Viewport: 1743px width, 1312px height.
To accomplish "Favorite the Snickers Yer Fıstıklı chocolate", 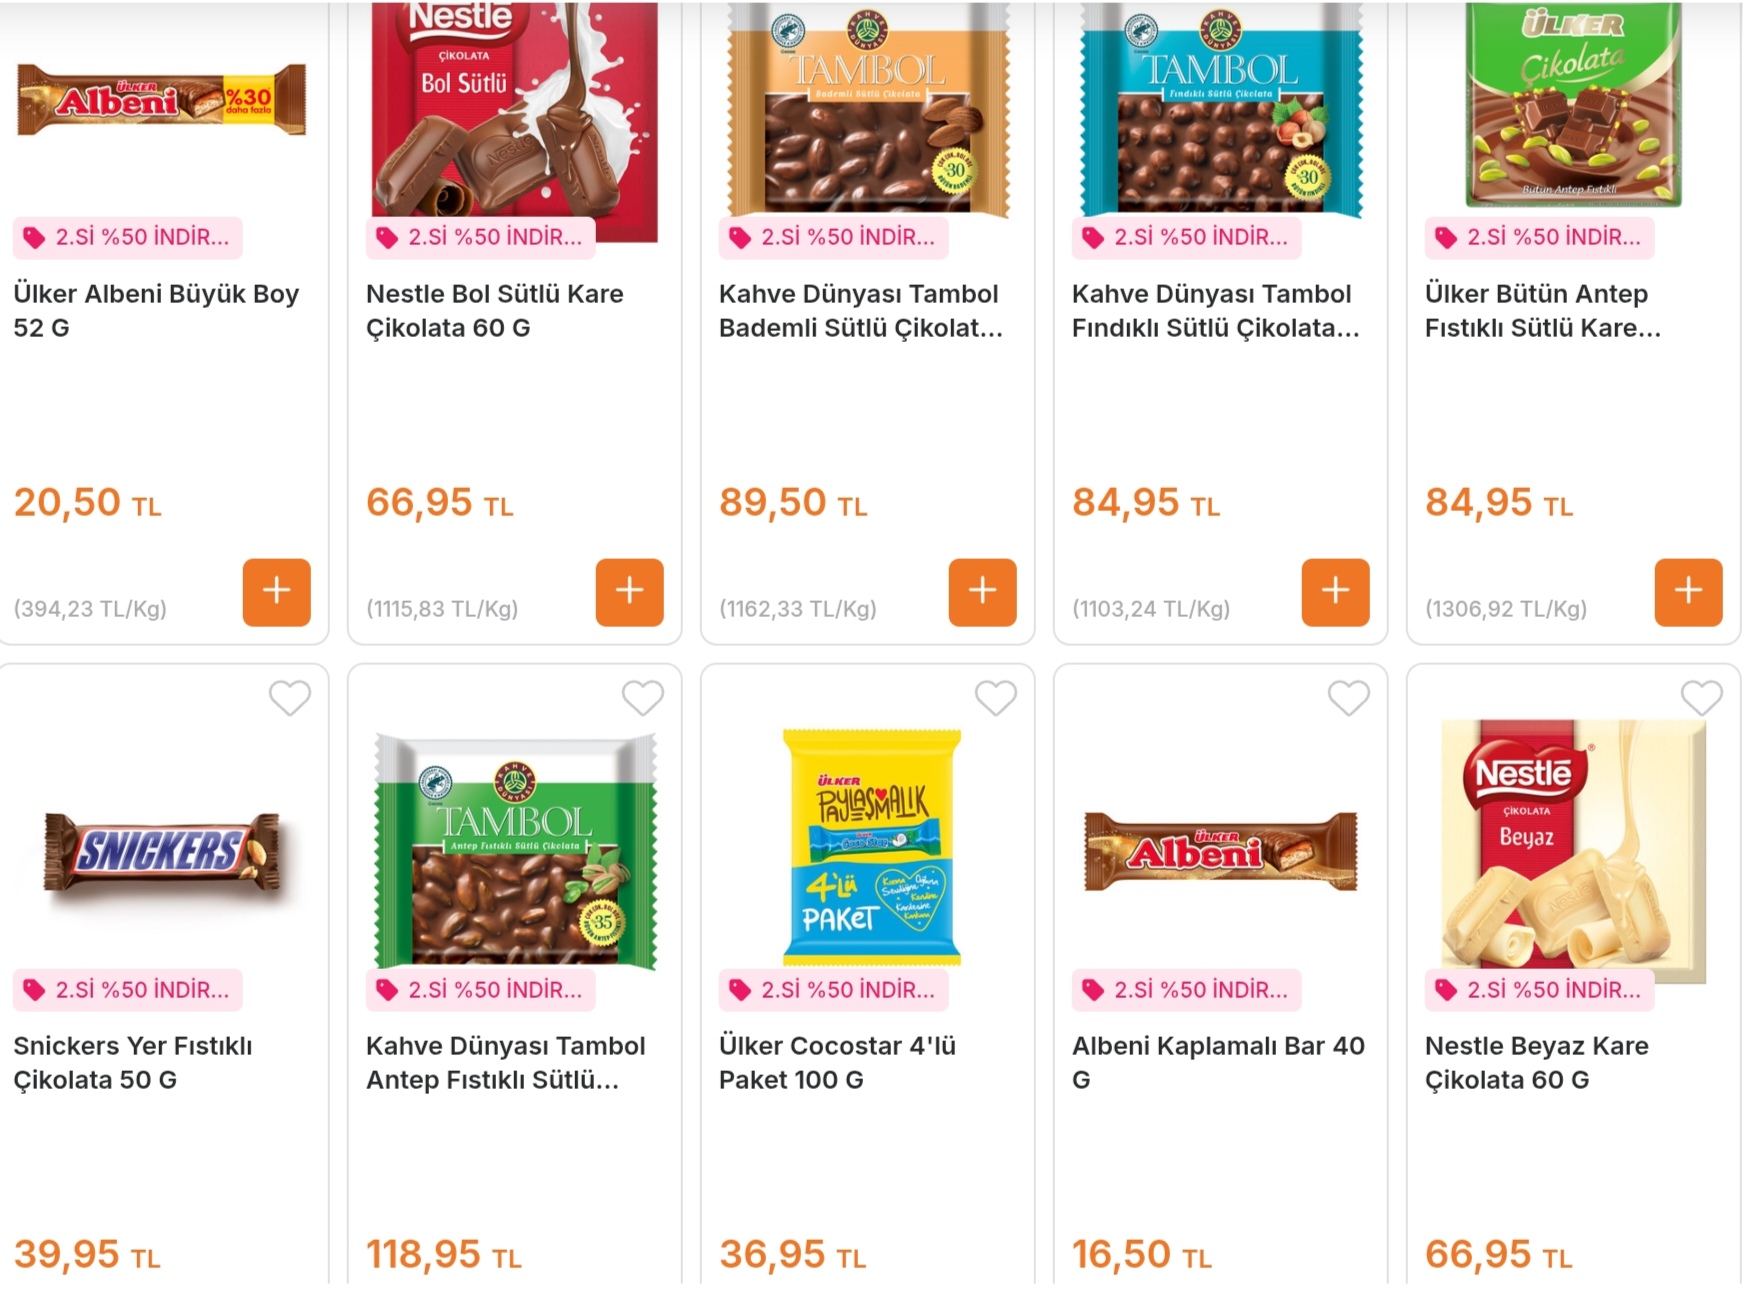I will [x=290, y=698].
